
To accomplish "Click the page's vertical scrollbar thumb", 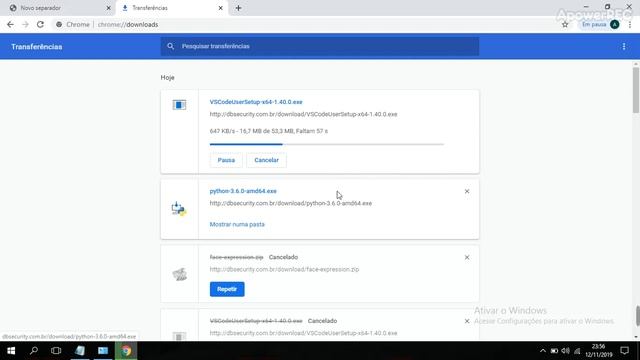I will (x=636, y=90).
